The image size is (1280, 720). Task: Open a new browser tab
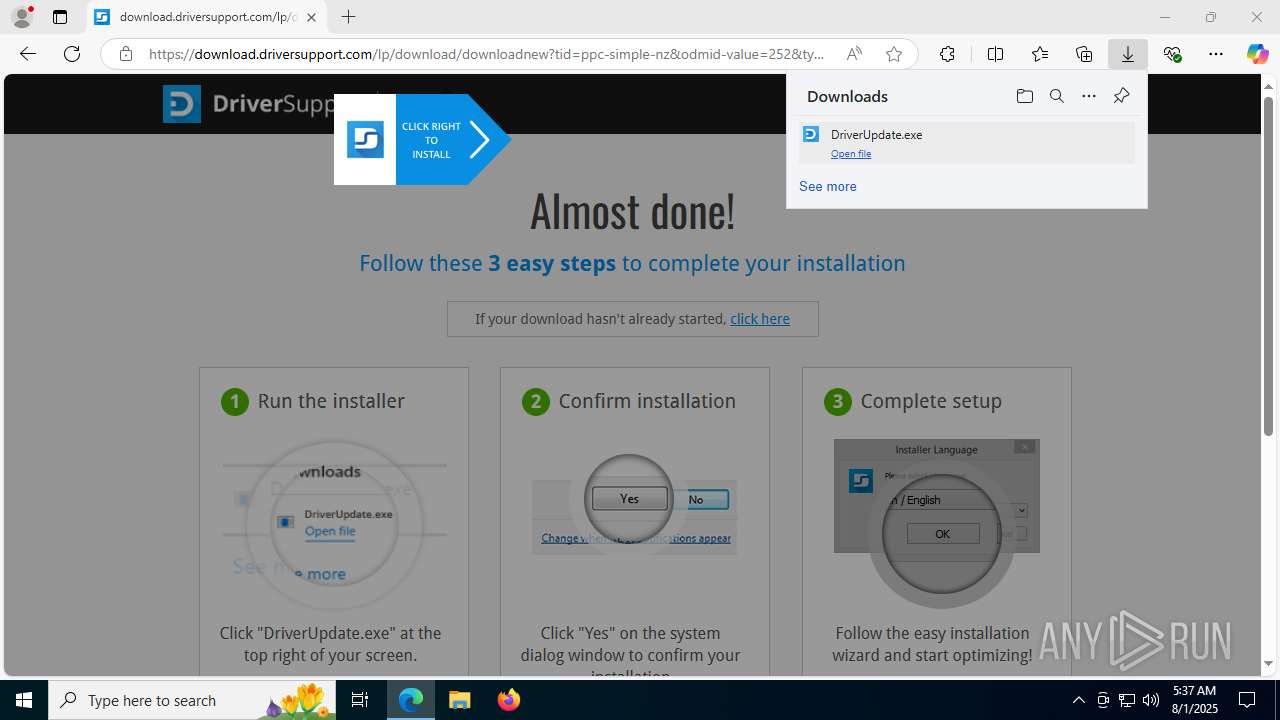click(348, 17)
